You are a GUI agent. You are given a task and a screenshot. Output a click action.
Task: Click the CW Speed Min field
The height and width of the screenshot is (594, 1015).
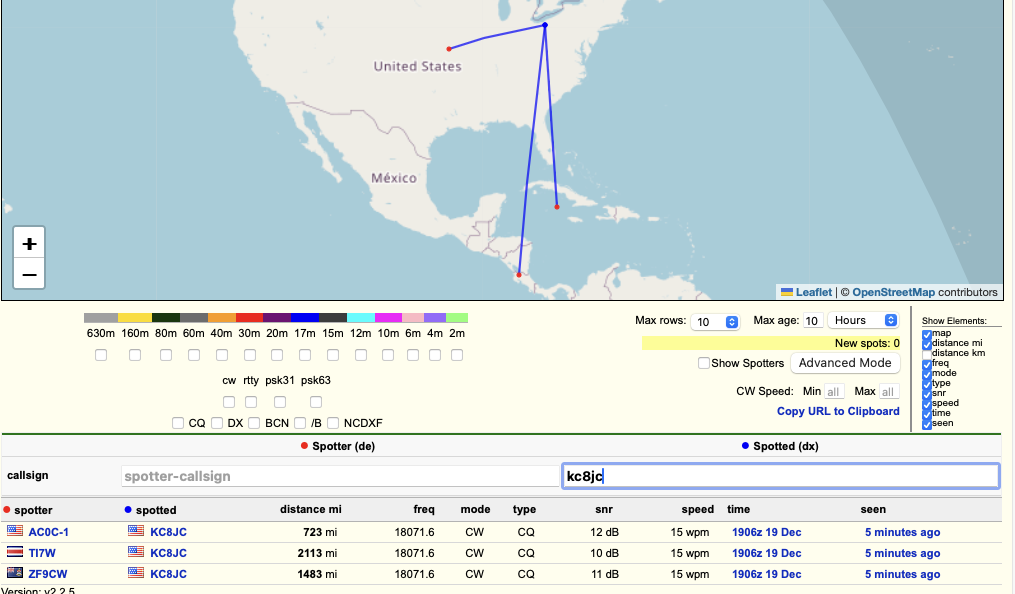point(834,391)
